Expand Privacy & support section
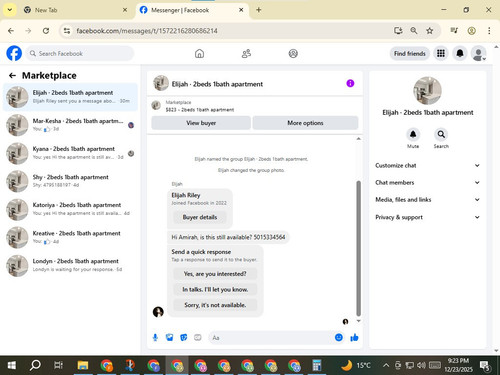The image size is (500, 375). click(x=427, y=217)
